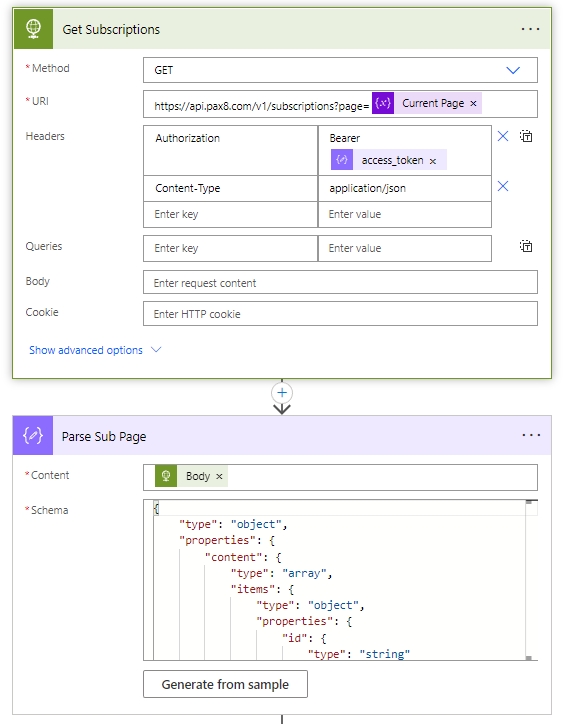Open Get Subscriptions ellipsis menu
The width and height of the screenshot is (582, 724).
click(530, 29)
